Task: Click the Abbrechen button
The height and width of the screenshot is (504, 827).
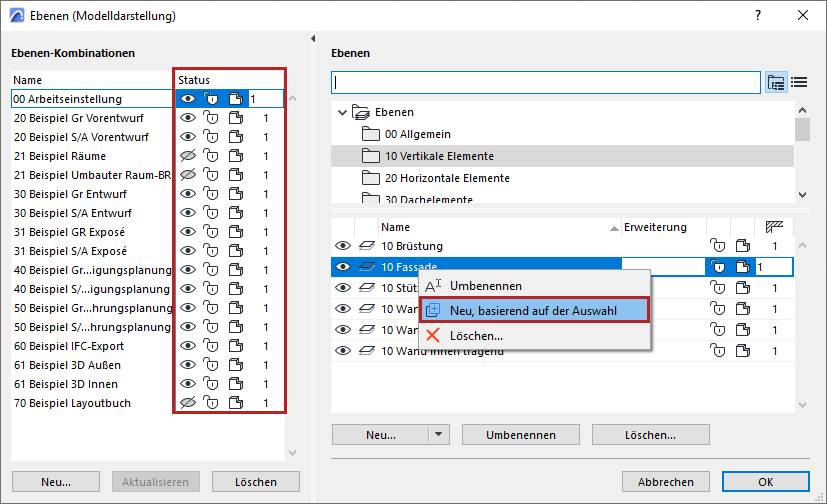Action: point(666,481)
